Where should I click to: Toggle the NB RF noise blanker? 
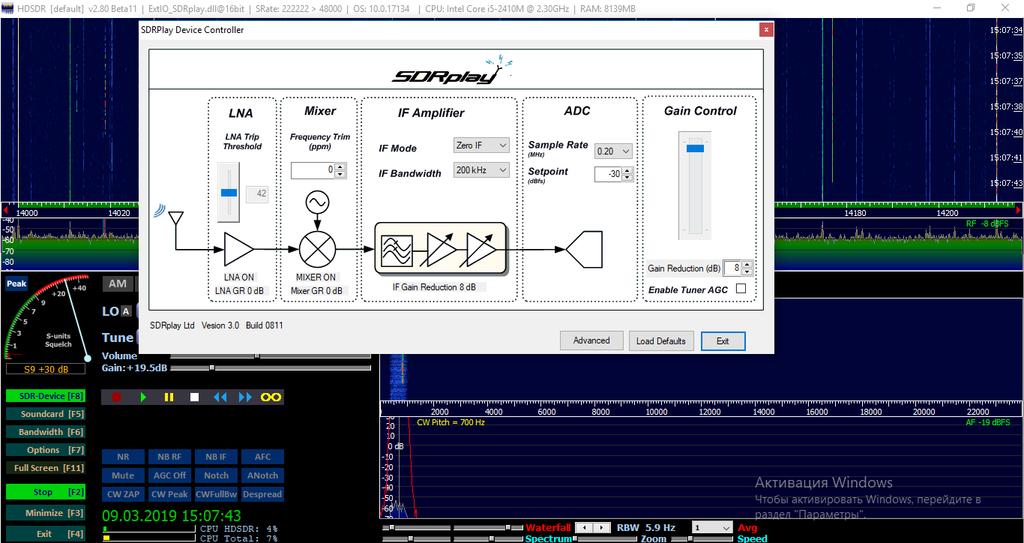[169, 457]
